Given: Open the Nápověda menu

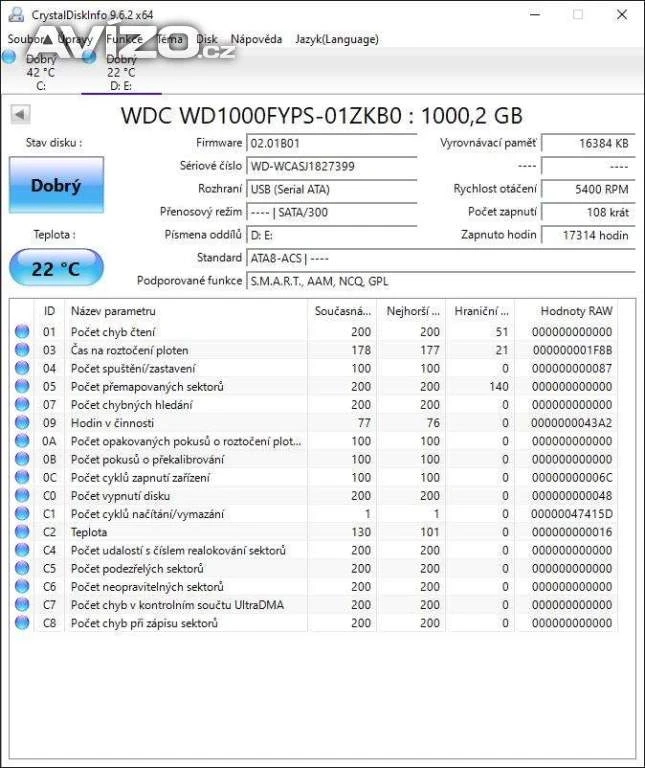Looking at the screenshot, I should (256, 39).
